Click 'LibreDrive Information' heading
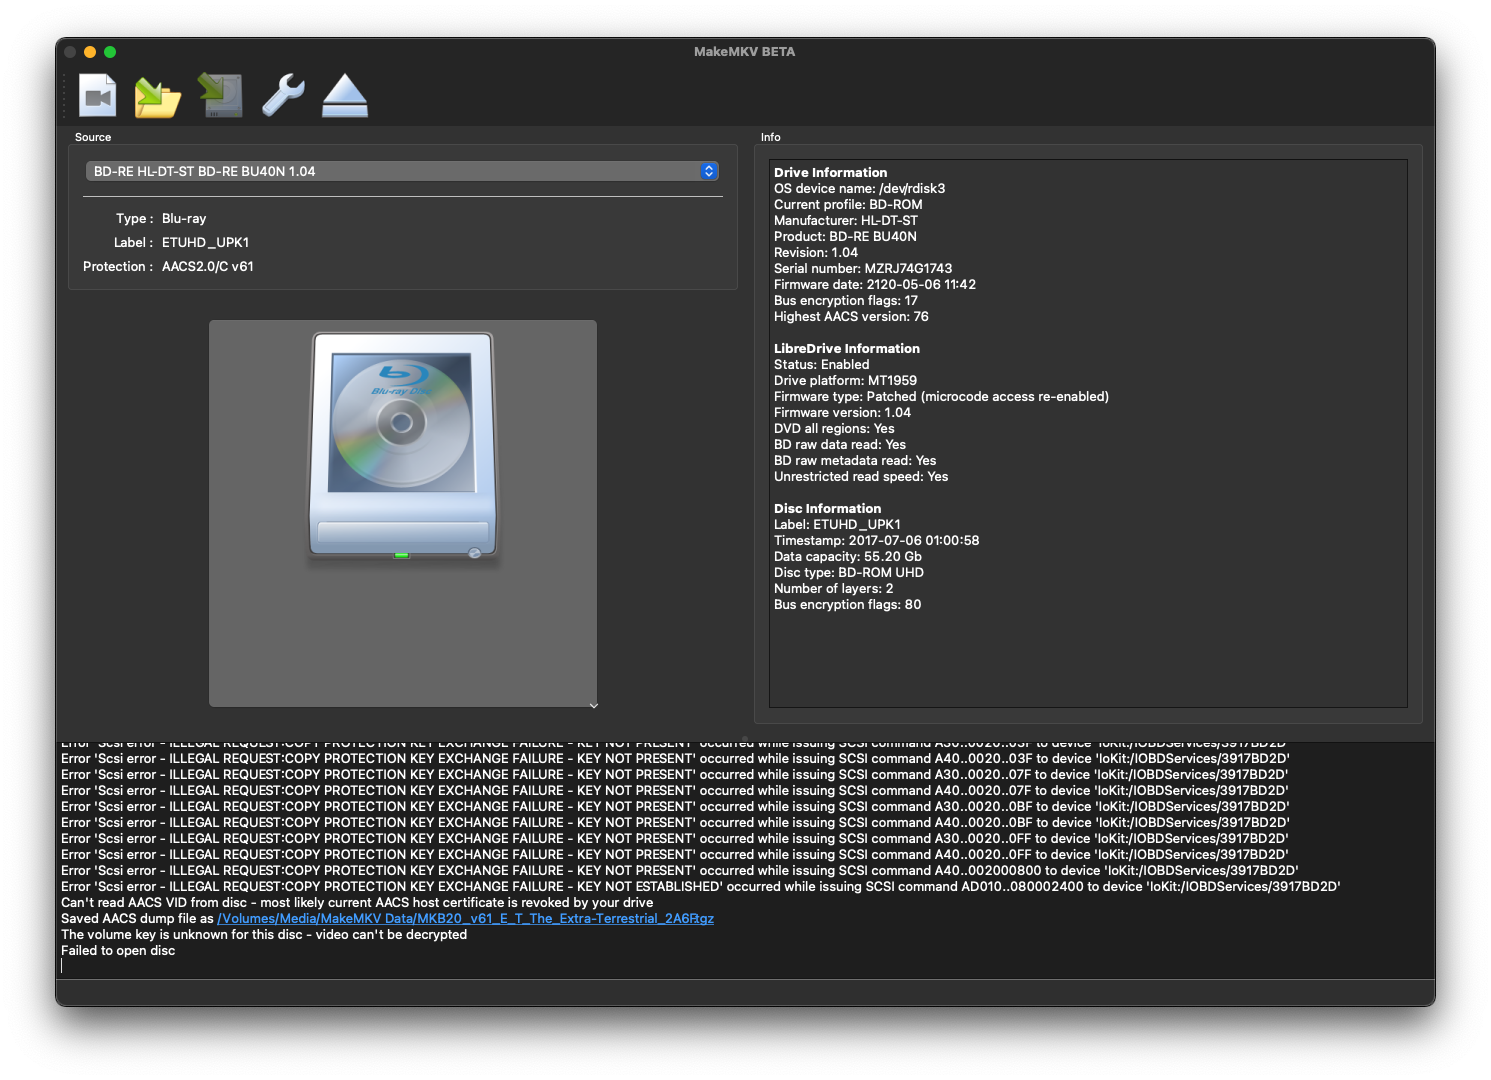 point(847,348)
